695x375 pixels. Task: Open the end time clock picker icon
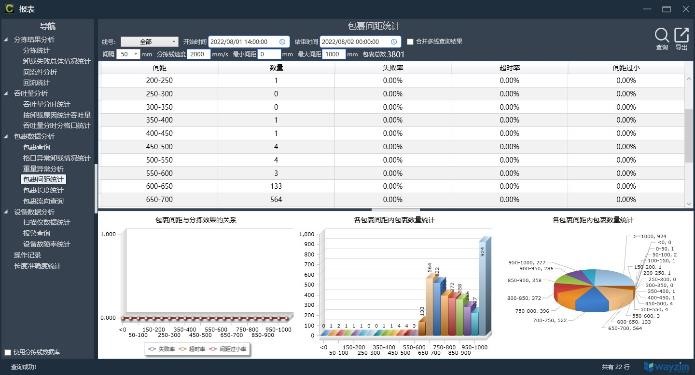(394, 42)
